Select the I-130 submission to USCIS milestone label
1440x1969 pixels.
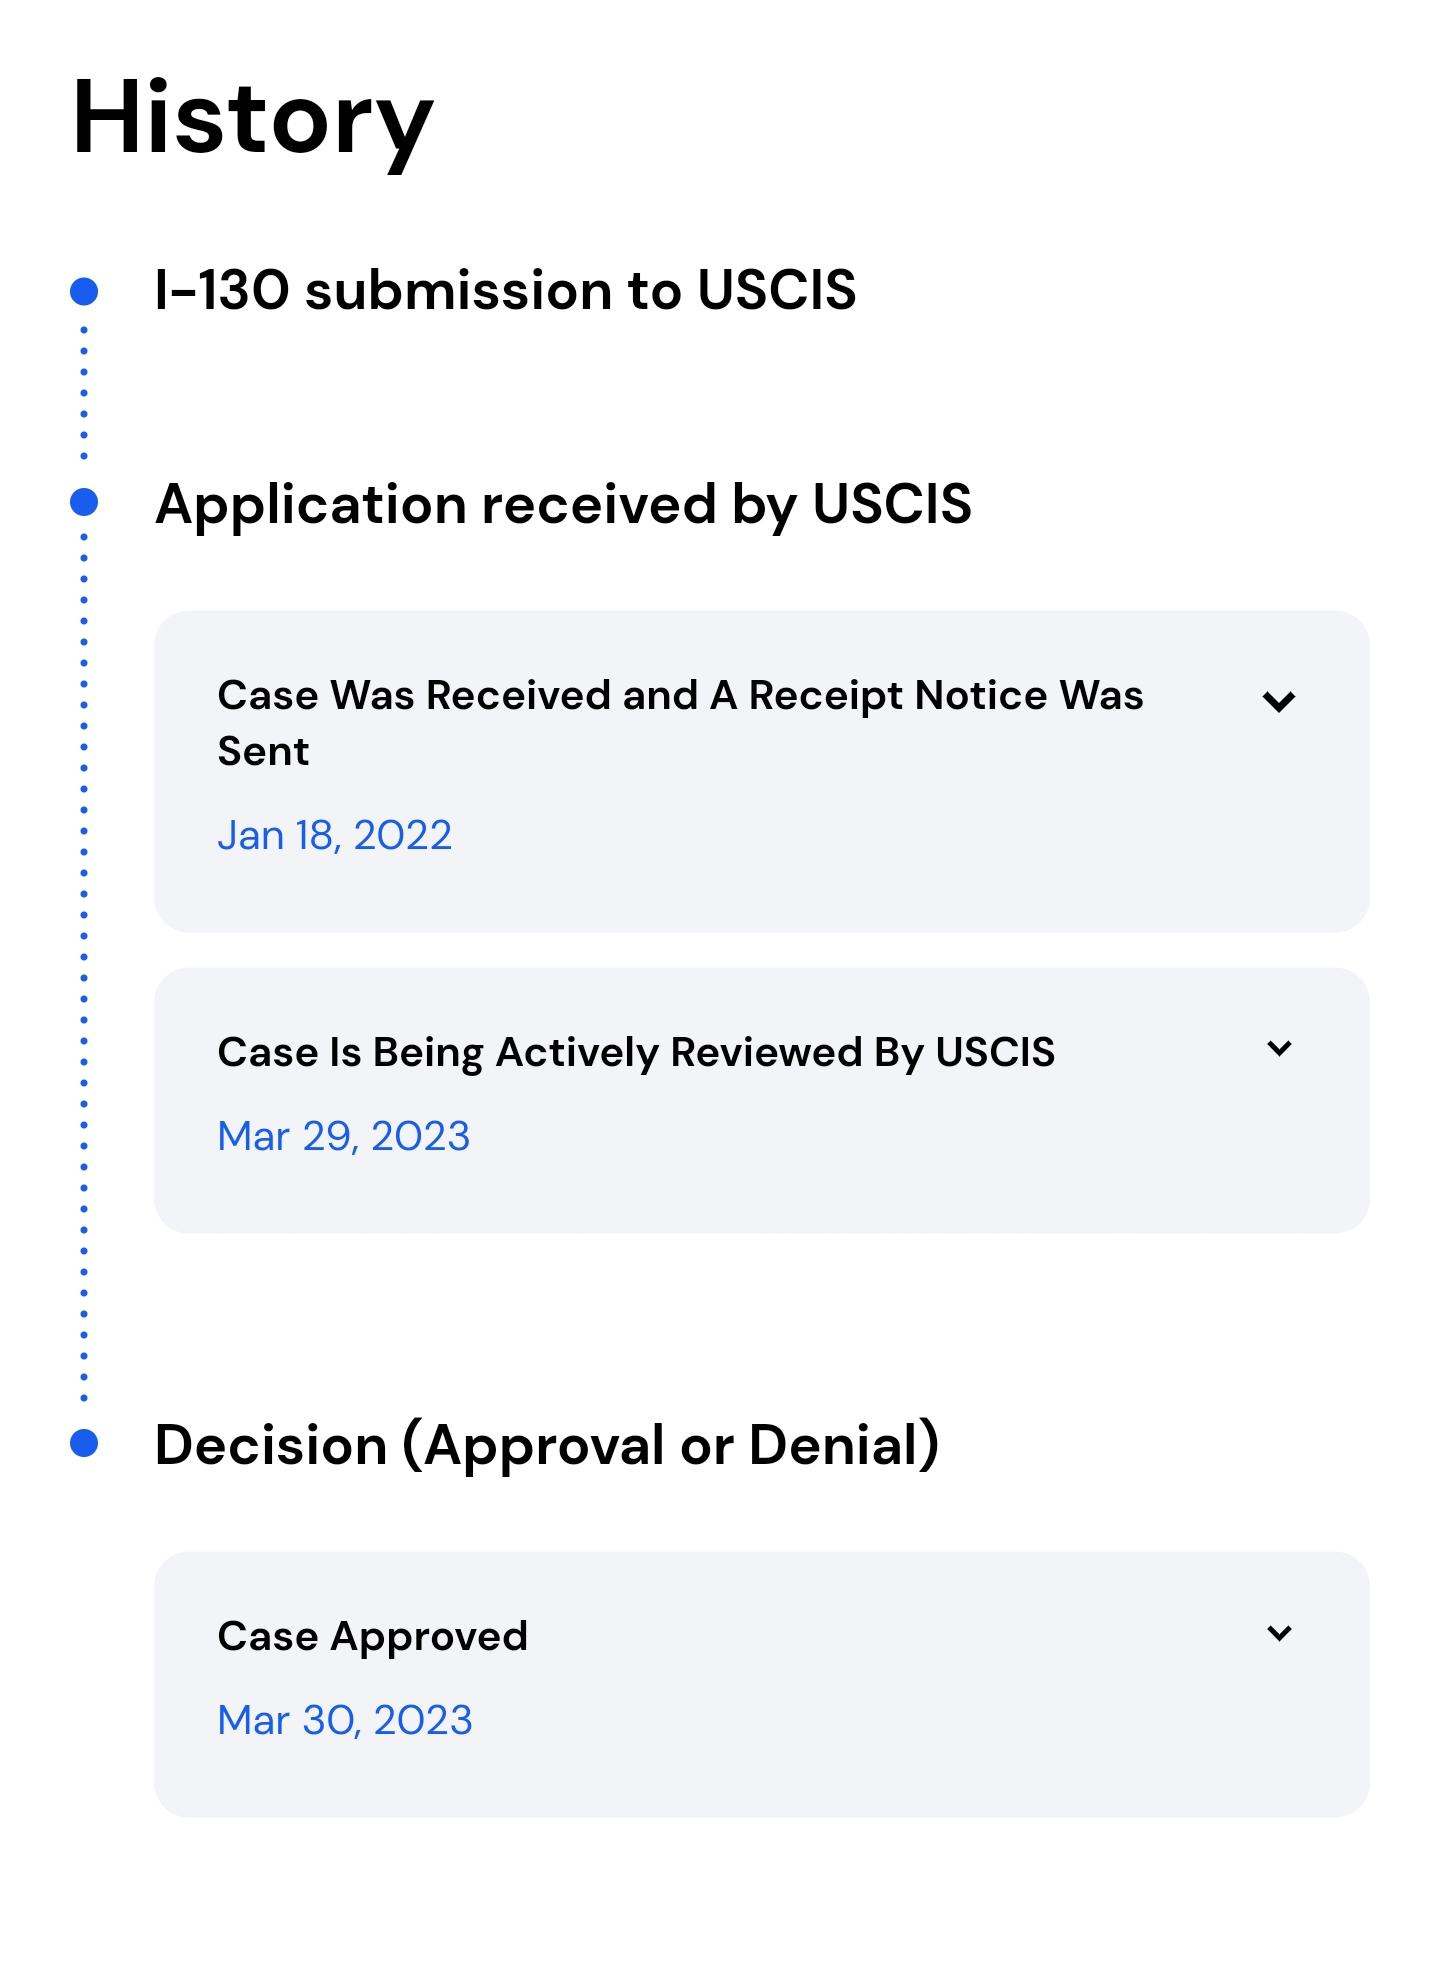click(x=507, y=290)
